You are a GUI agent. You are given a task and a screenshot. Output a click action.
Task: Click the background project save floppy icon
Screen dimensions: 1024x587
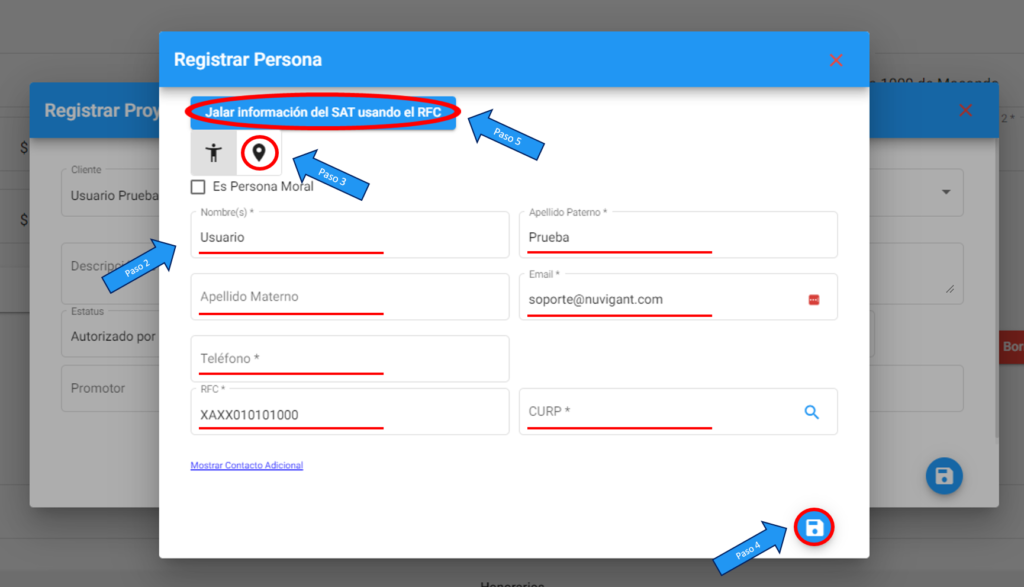point(944,476)
